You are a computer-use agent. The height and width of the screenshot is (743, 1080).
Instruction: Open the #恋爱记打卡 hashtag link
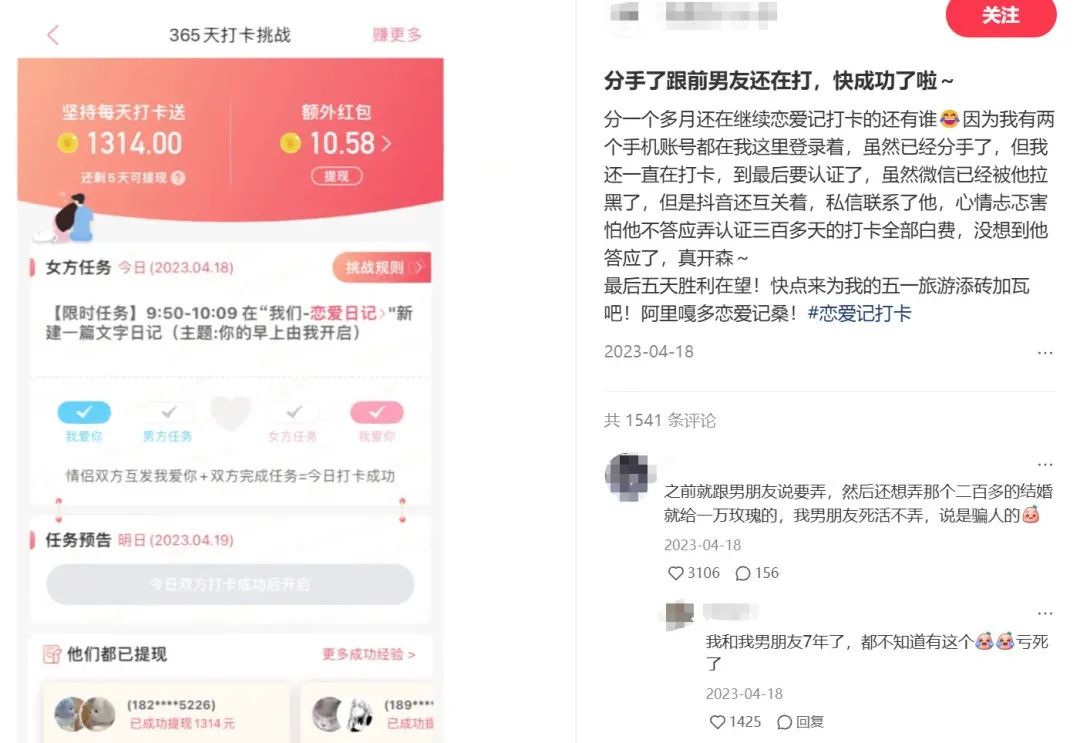pos(859,314)
